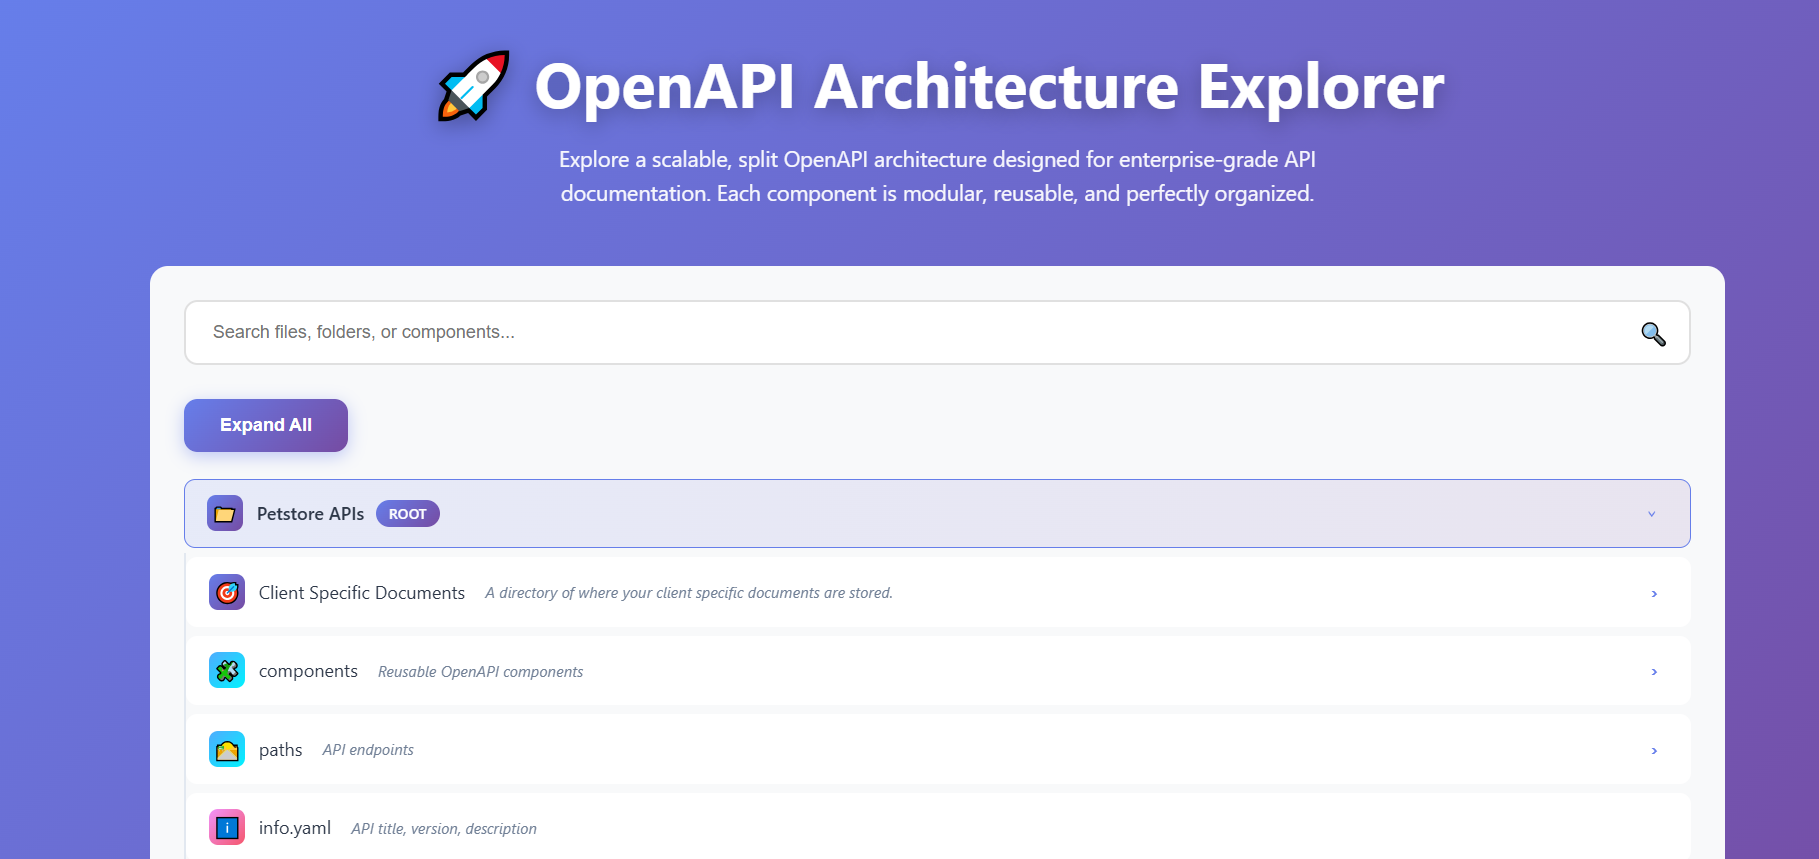Click the info.yaml information icon
The width and height of the screenshot is (1819, 859).
click(227, 828)
